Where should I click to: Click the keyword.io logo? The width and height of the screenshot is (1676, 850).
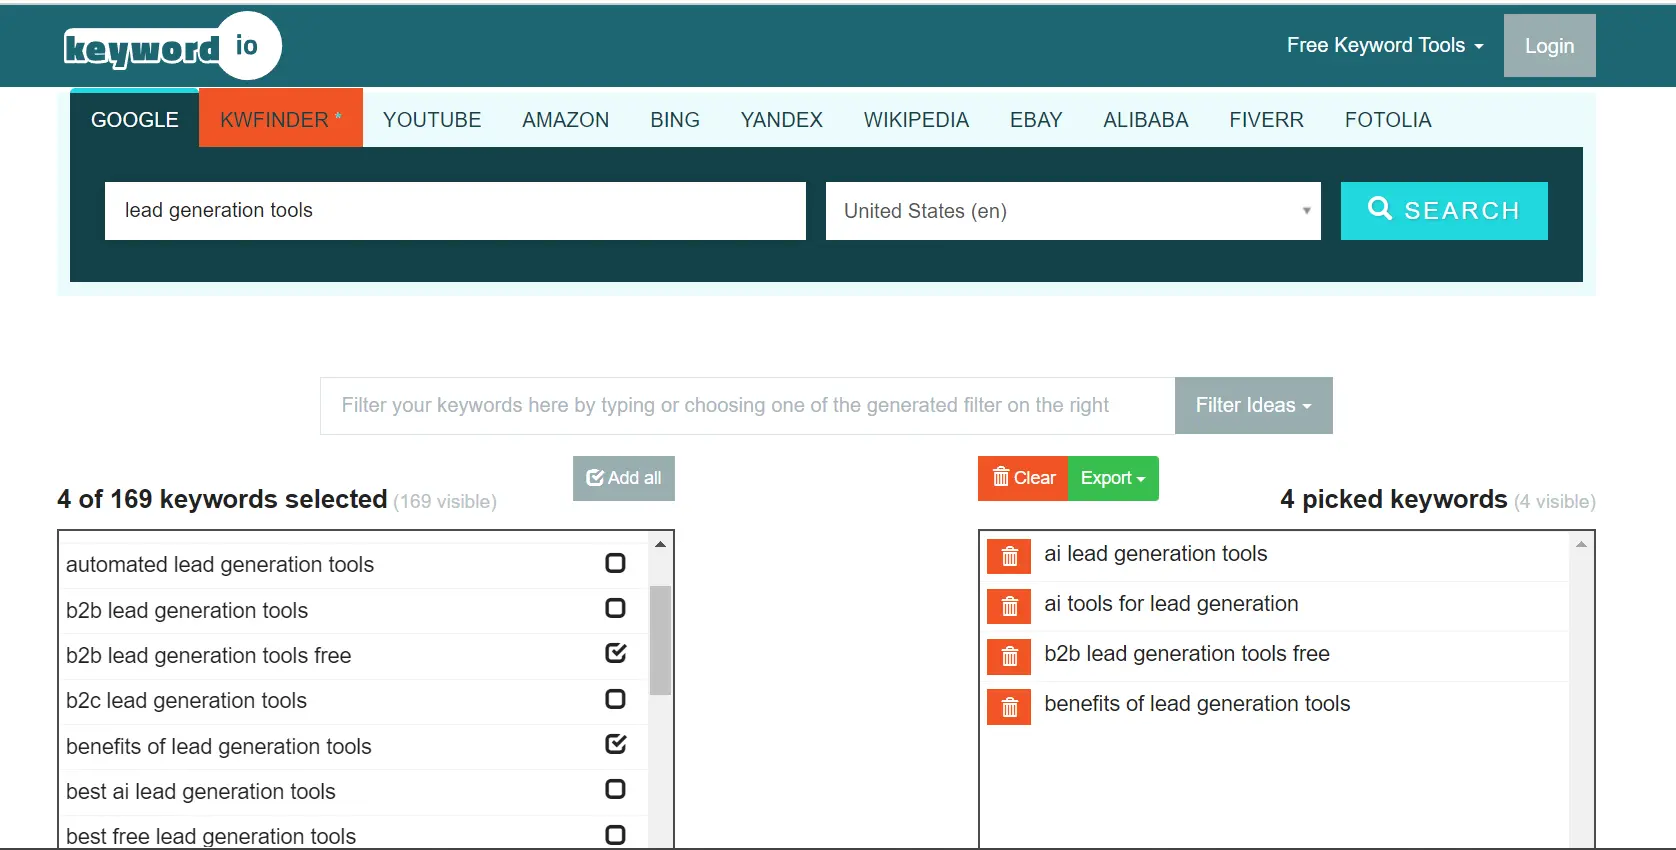[x=172, y=46]
